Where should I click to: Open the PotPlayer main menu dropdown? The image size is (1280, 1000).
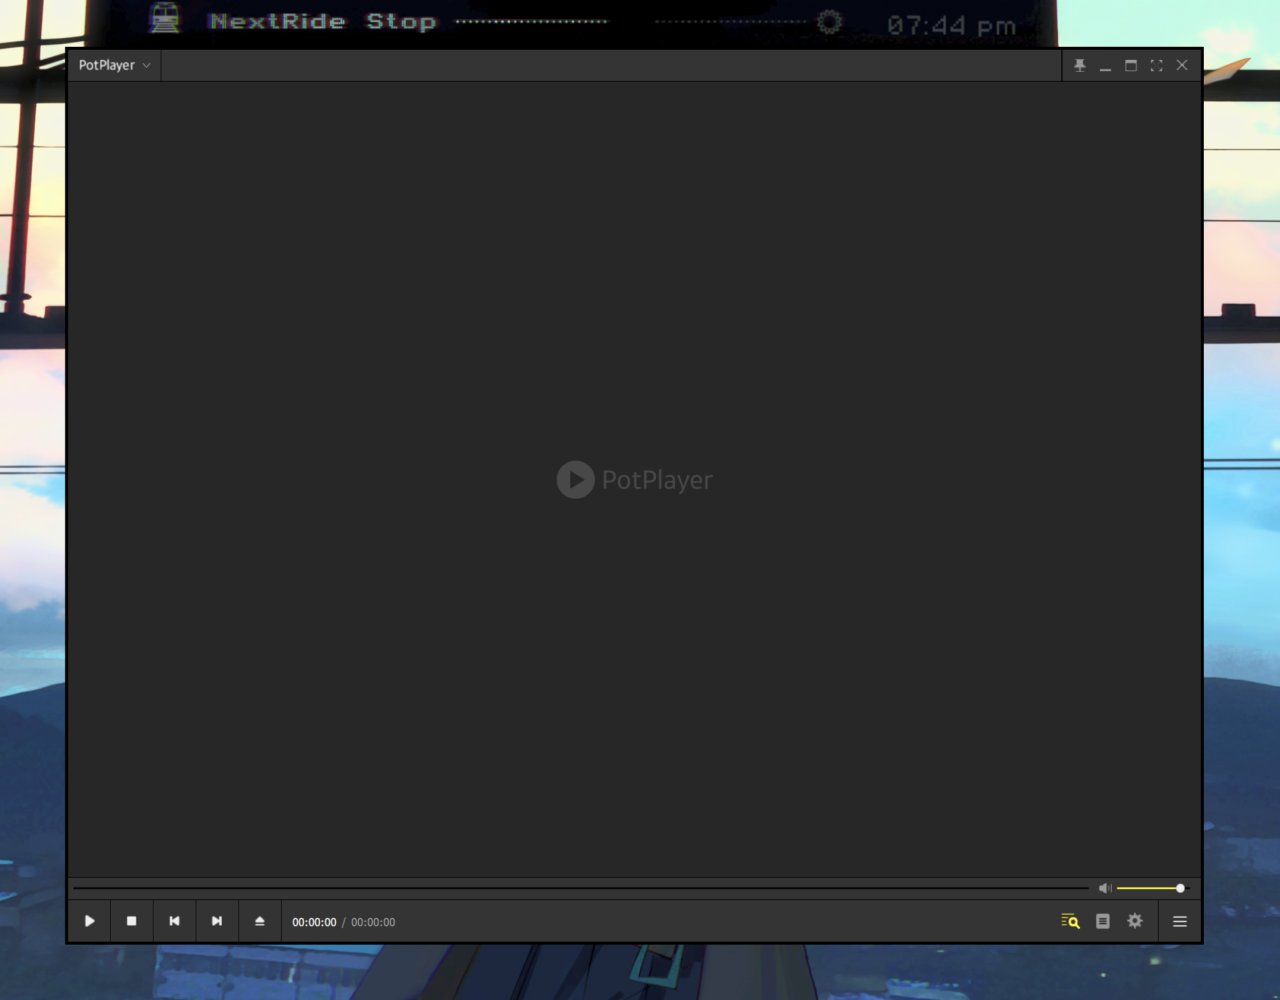point(114,65)
